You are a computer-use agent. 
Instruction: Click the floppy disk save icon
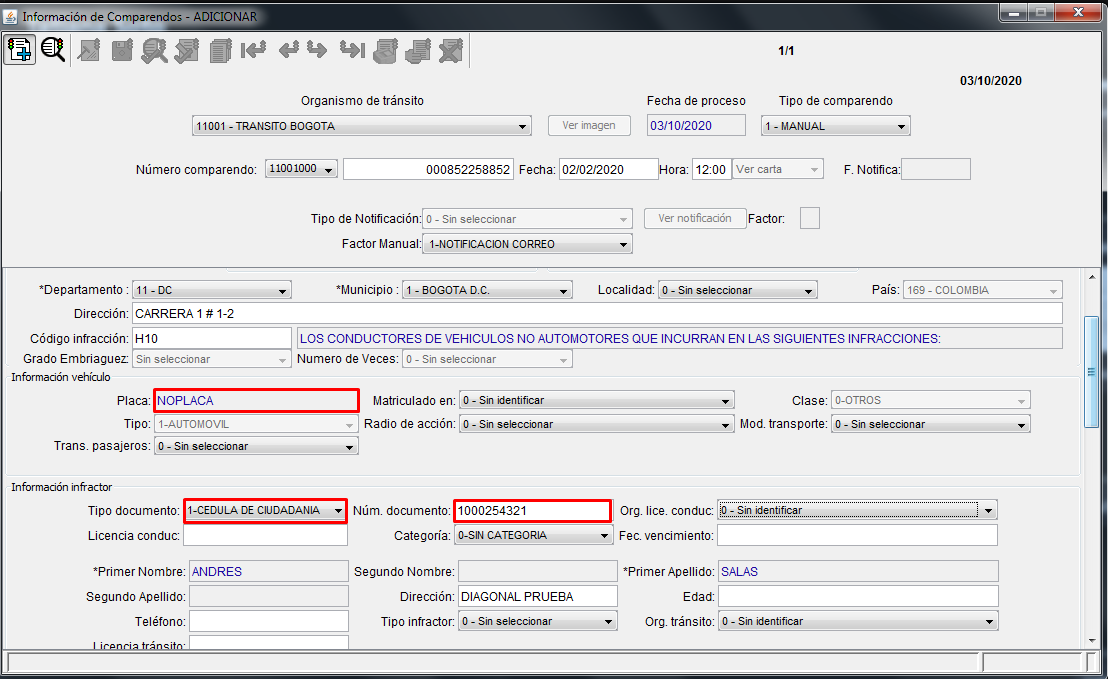(x=122, y=49)
